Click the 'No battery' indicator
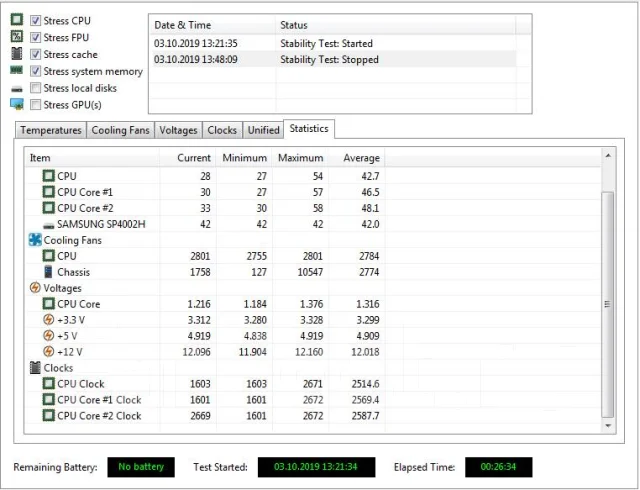The image size is (640, 490). (x=141, y=467)
